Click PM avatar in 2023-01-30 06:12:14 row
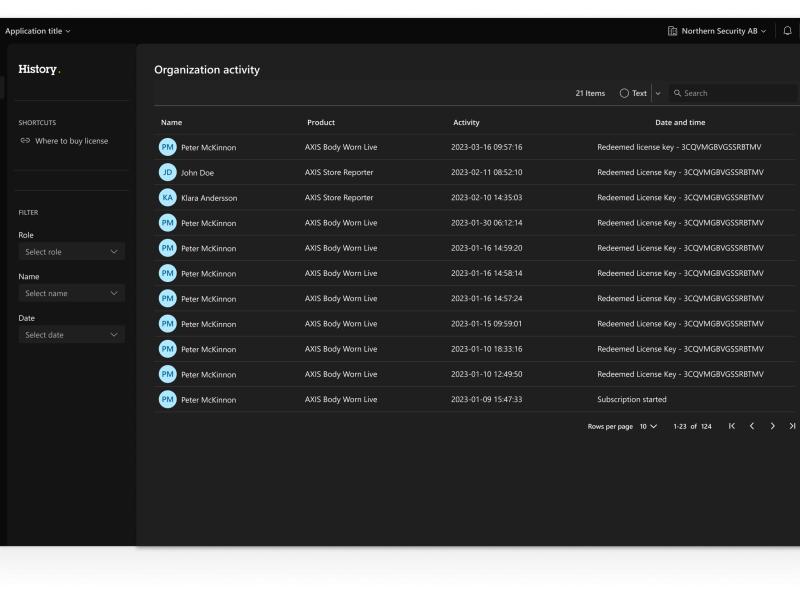The width and height of the screenshot is (800, 600). pyautogui.click(x=167, y=223)
